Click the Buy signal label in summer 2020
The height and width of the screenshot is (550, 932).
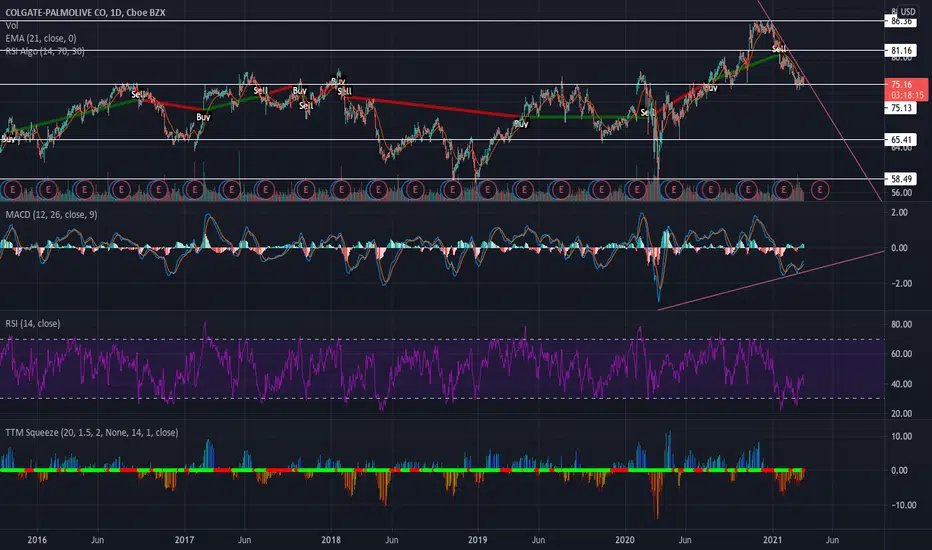pos(710,88)
